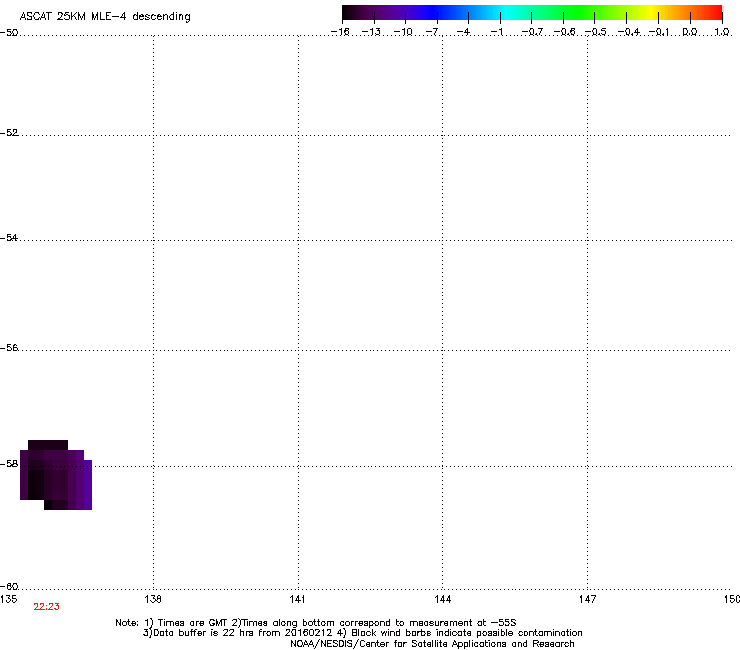Click the -1 color scale label
Screen dimensions: 740x650
click(x=497, y=32)
